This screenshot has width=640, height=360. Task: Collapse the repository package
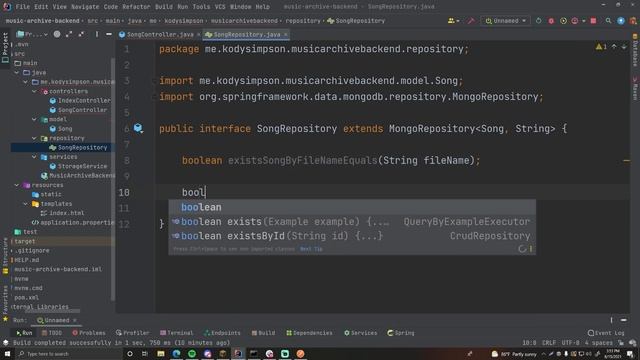34,138
